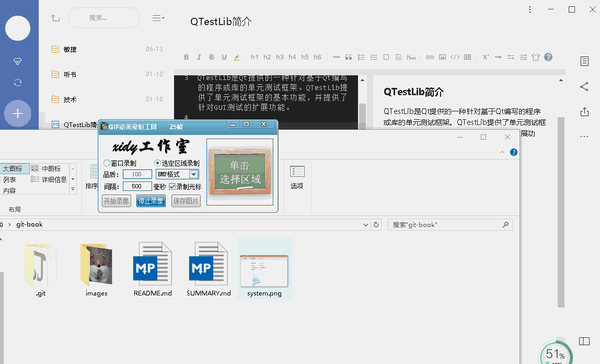
Task: Select the highlight marker tool
Action: pos(237,57)
